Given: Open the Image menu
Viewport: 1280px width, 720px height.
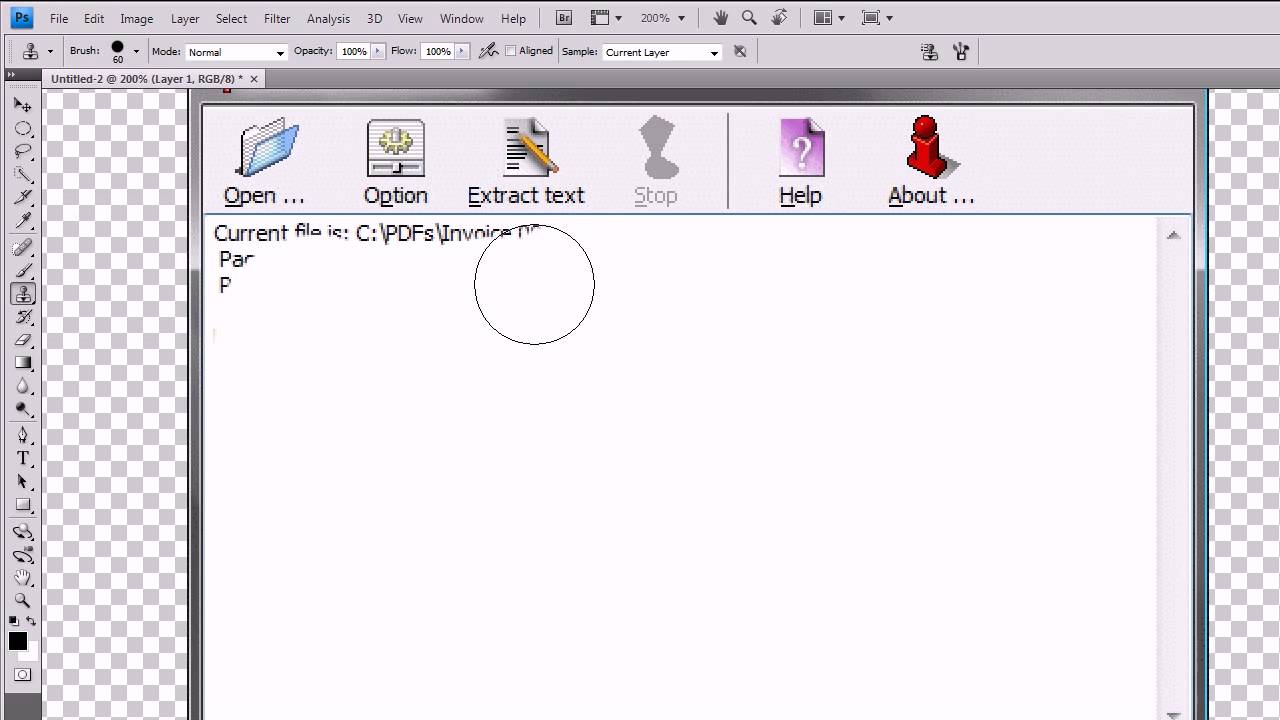Looking at the screenshot, I should pos(137,18).
